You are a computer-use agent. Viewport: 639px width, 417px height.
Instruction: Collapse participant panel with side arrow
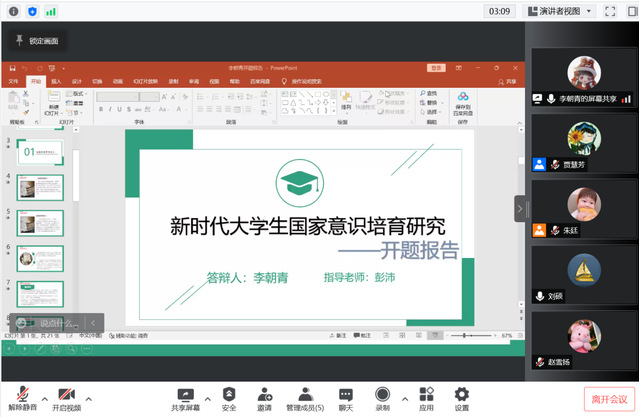click(519, 208)
